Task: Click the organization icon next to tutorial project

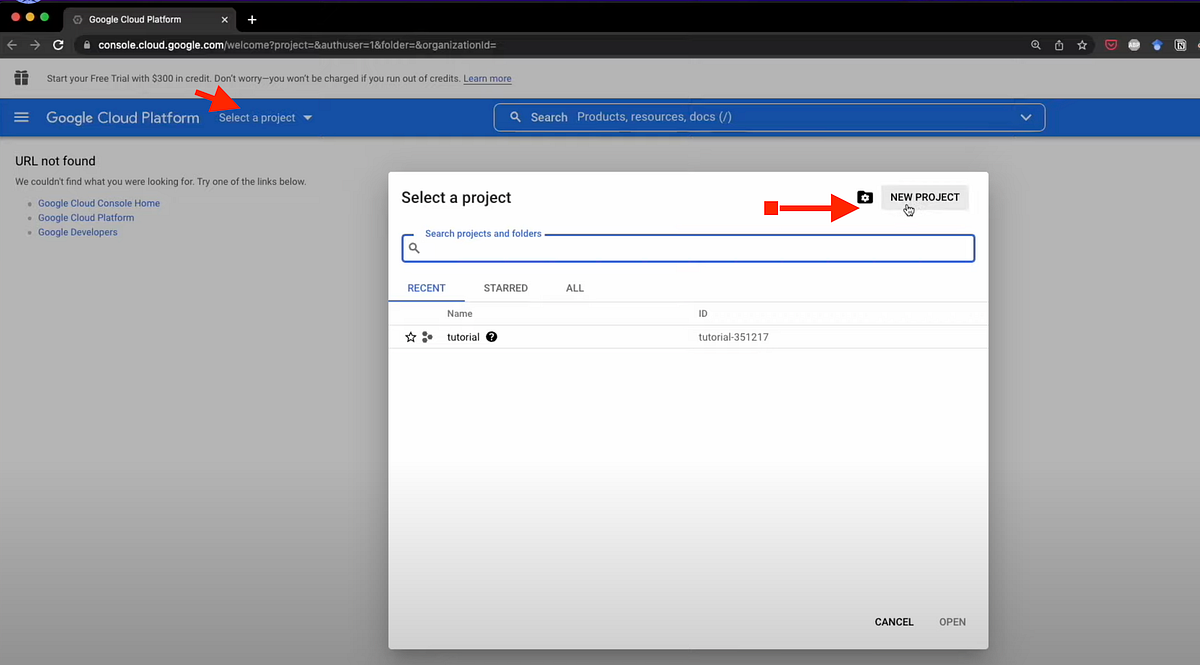Action: pyautogui.click(x=427, y=337)
